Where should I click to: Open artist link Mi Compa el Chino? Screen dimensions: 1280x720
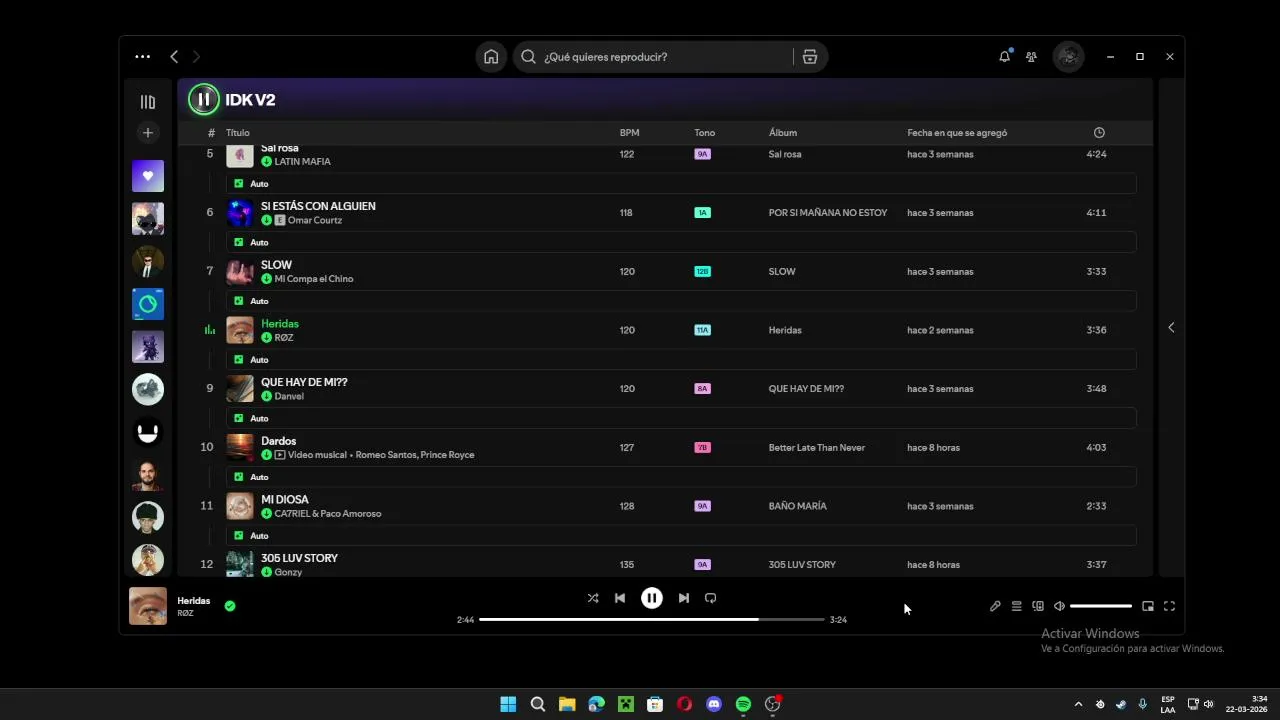[x=314, y=279]
